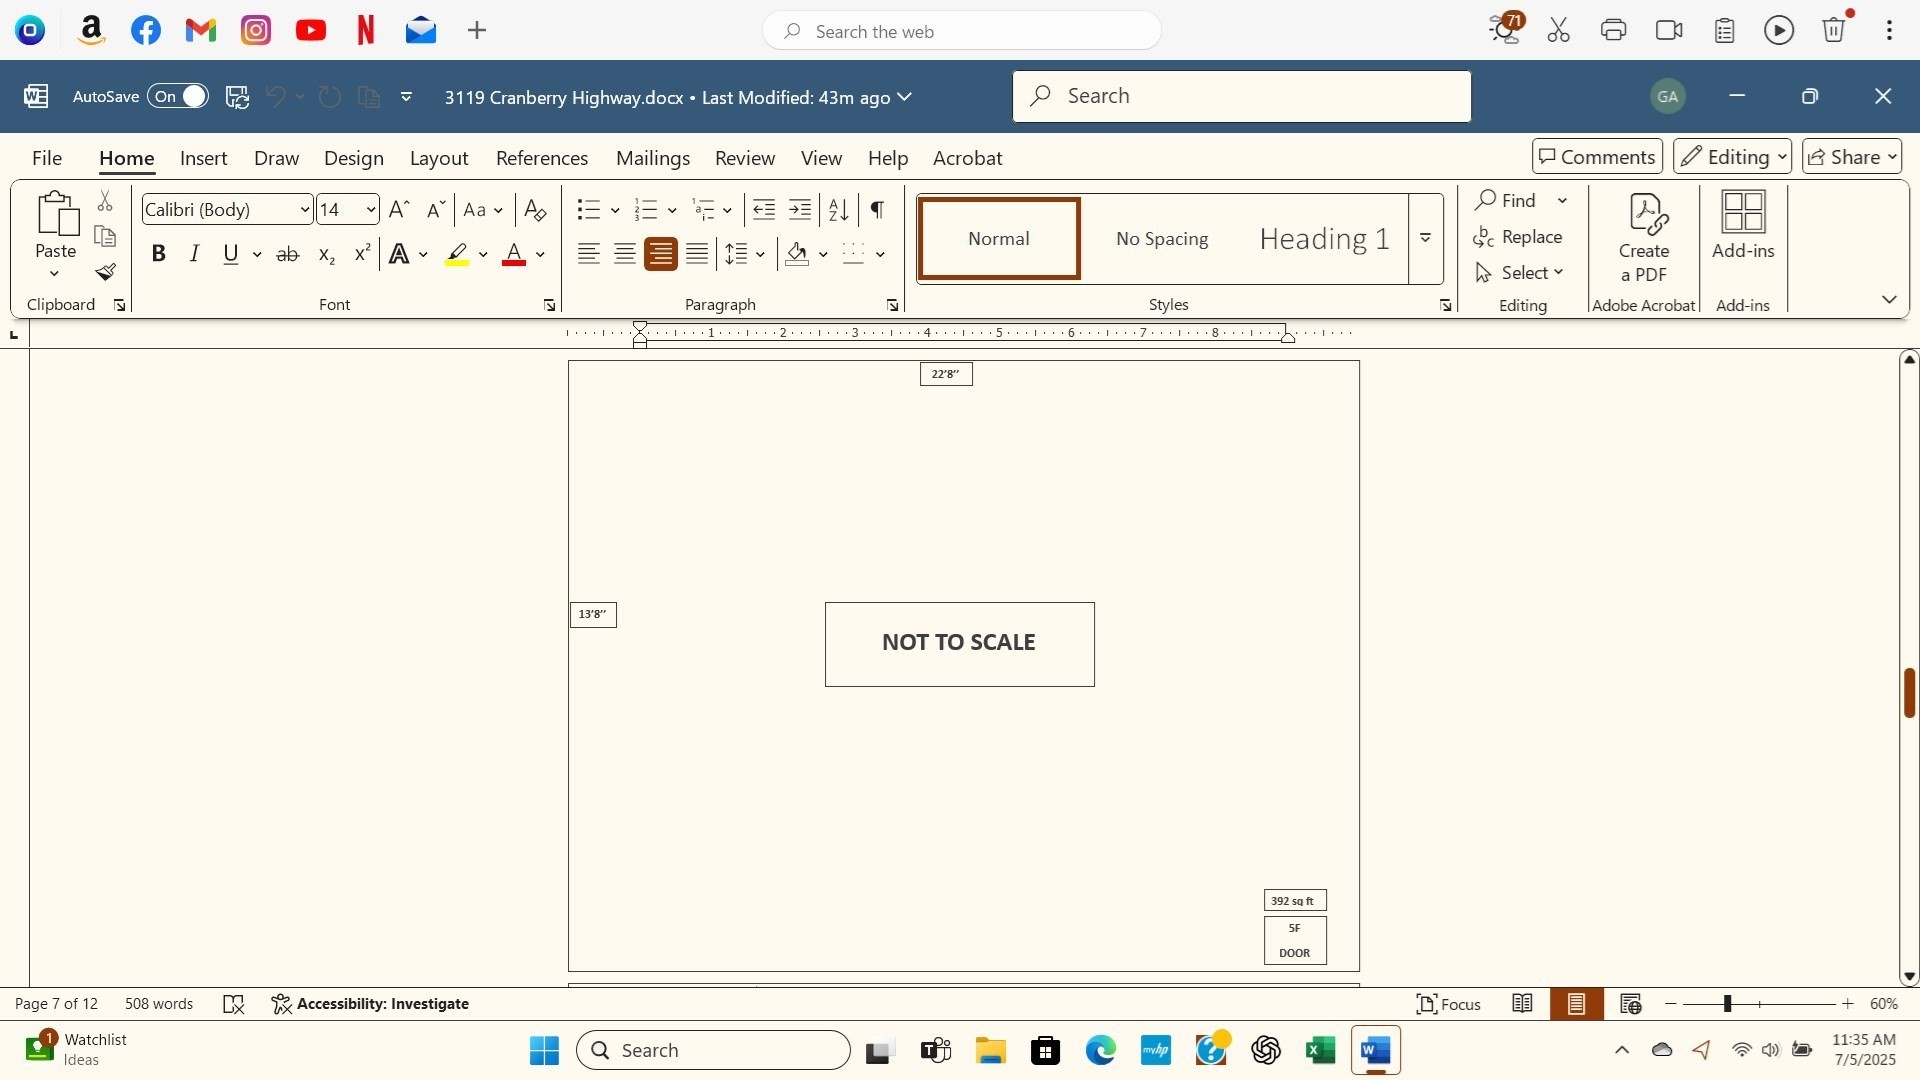Expand the Styles gallery more arrow
This screenshot has width=1920, height=1080.
pos(1426,239)
